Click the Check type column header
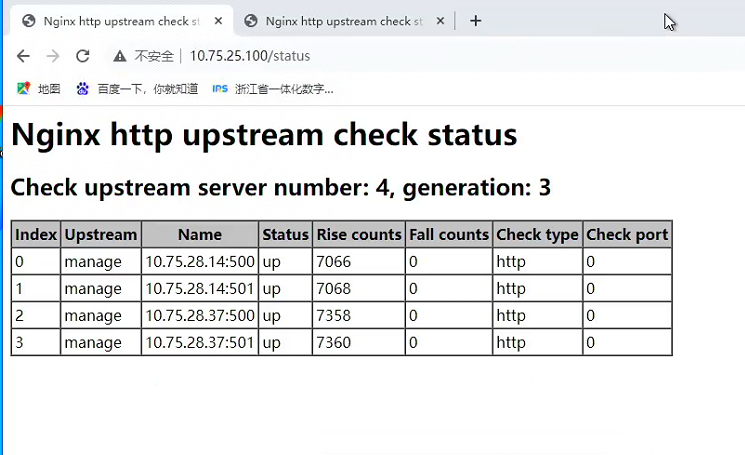The width and height of the screenshot is (745, 455). (x=537, y=234)
